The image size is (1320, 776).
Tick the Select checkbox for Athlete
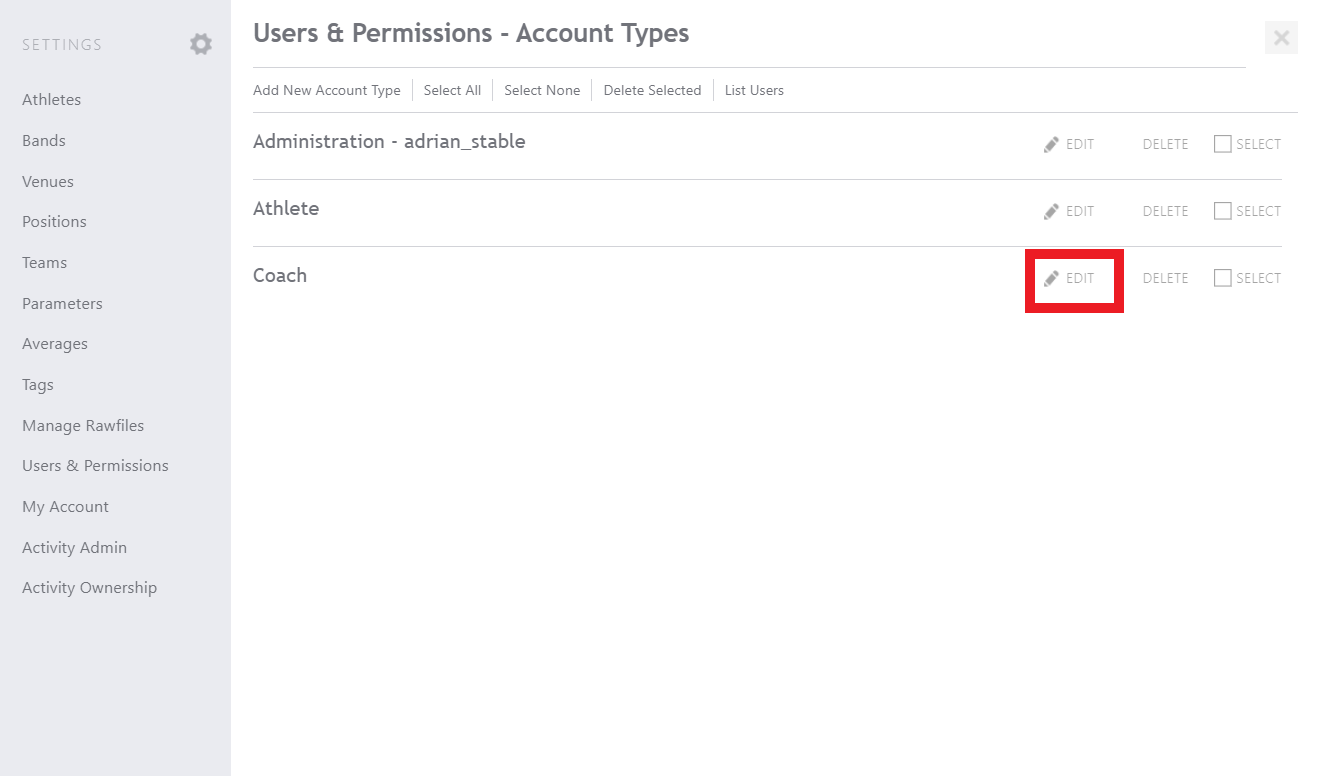pyautogui.click(x=1222, y=211)
